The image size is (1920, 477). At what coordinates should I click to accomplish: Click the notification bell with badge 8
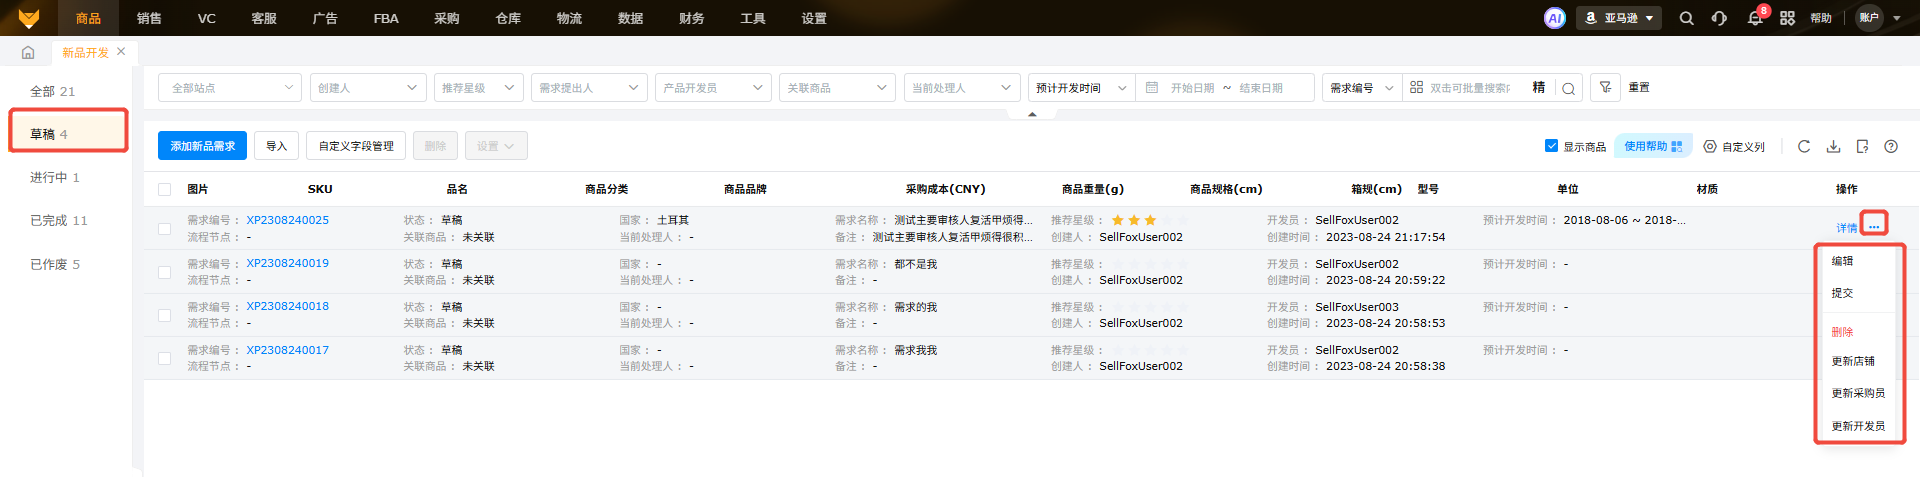coord(1754,18)
